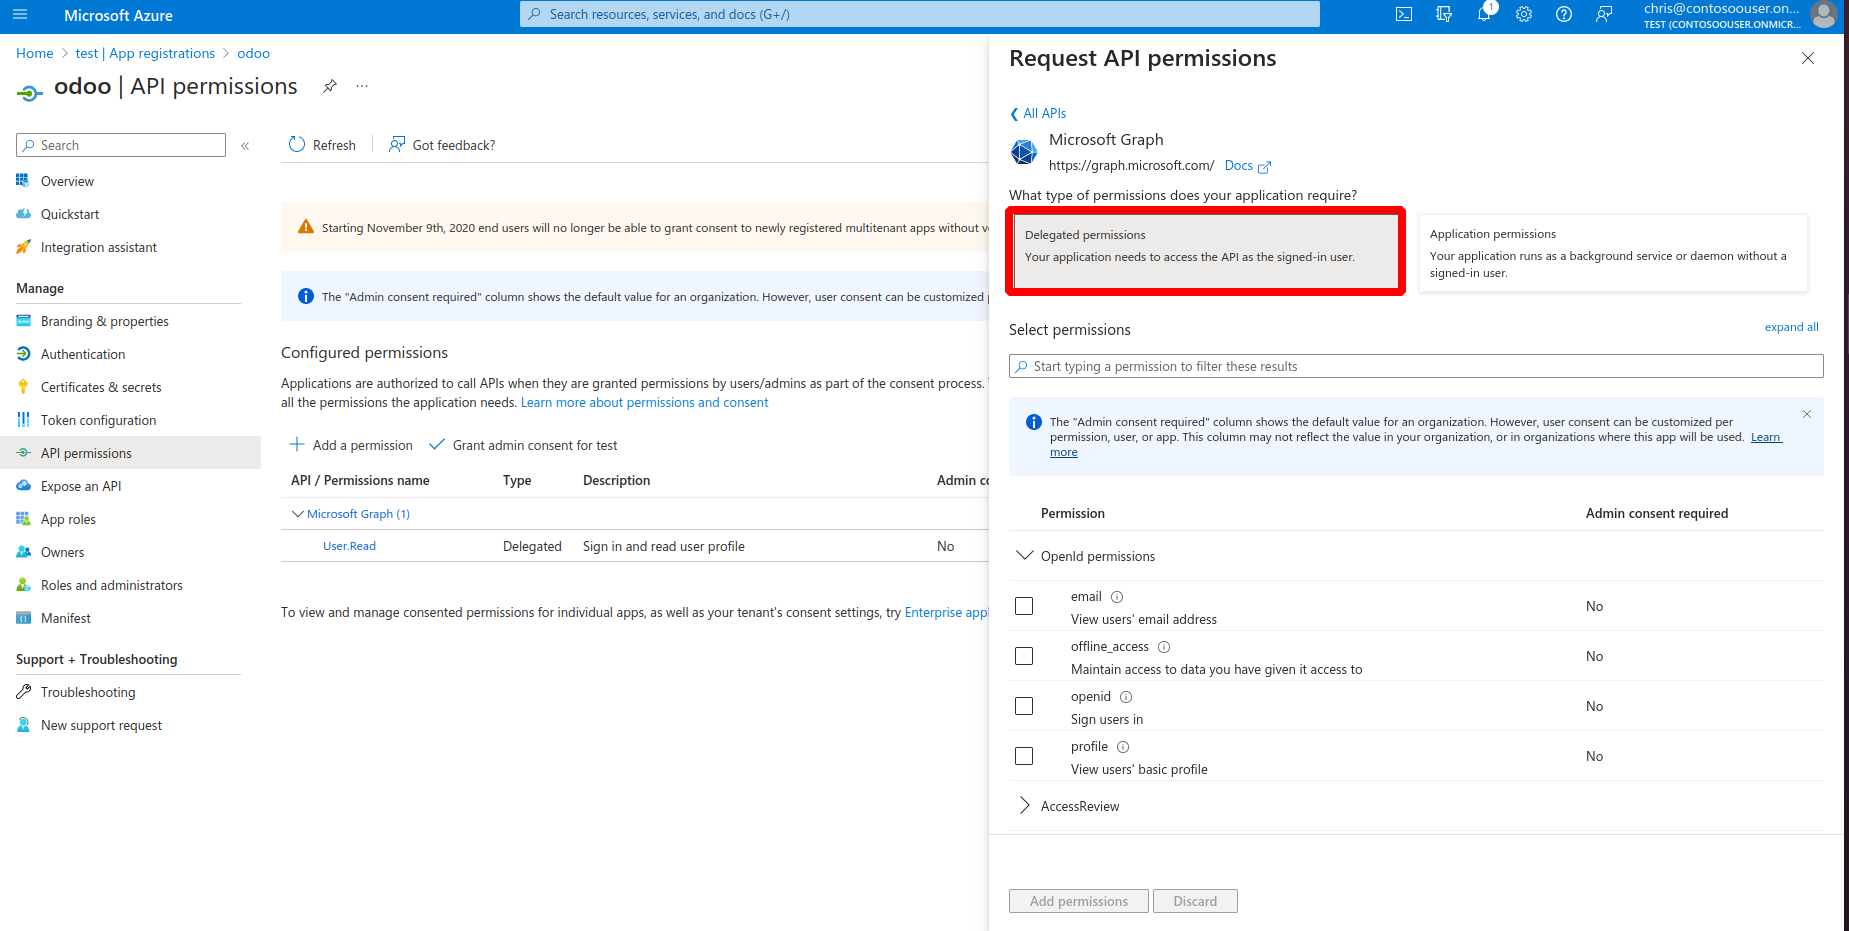Image resolution: width=1849 pixels, height=931 pixels.
Task: Expand the AccessReview permissions group
Action: pos(1024,806)
